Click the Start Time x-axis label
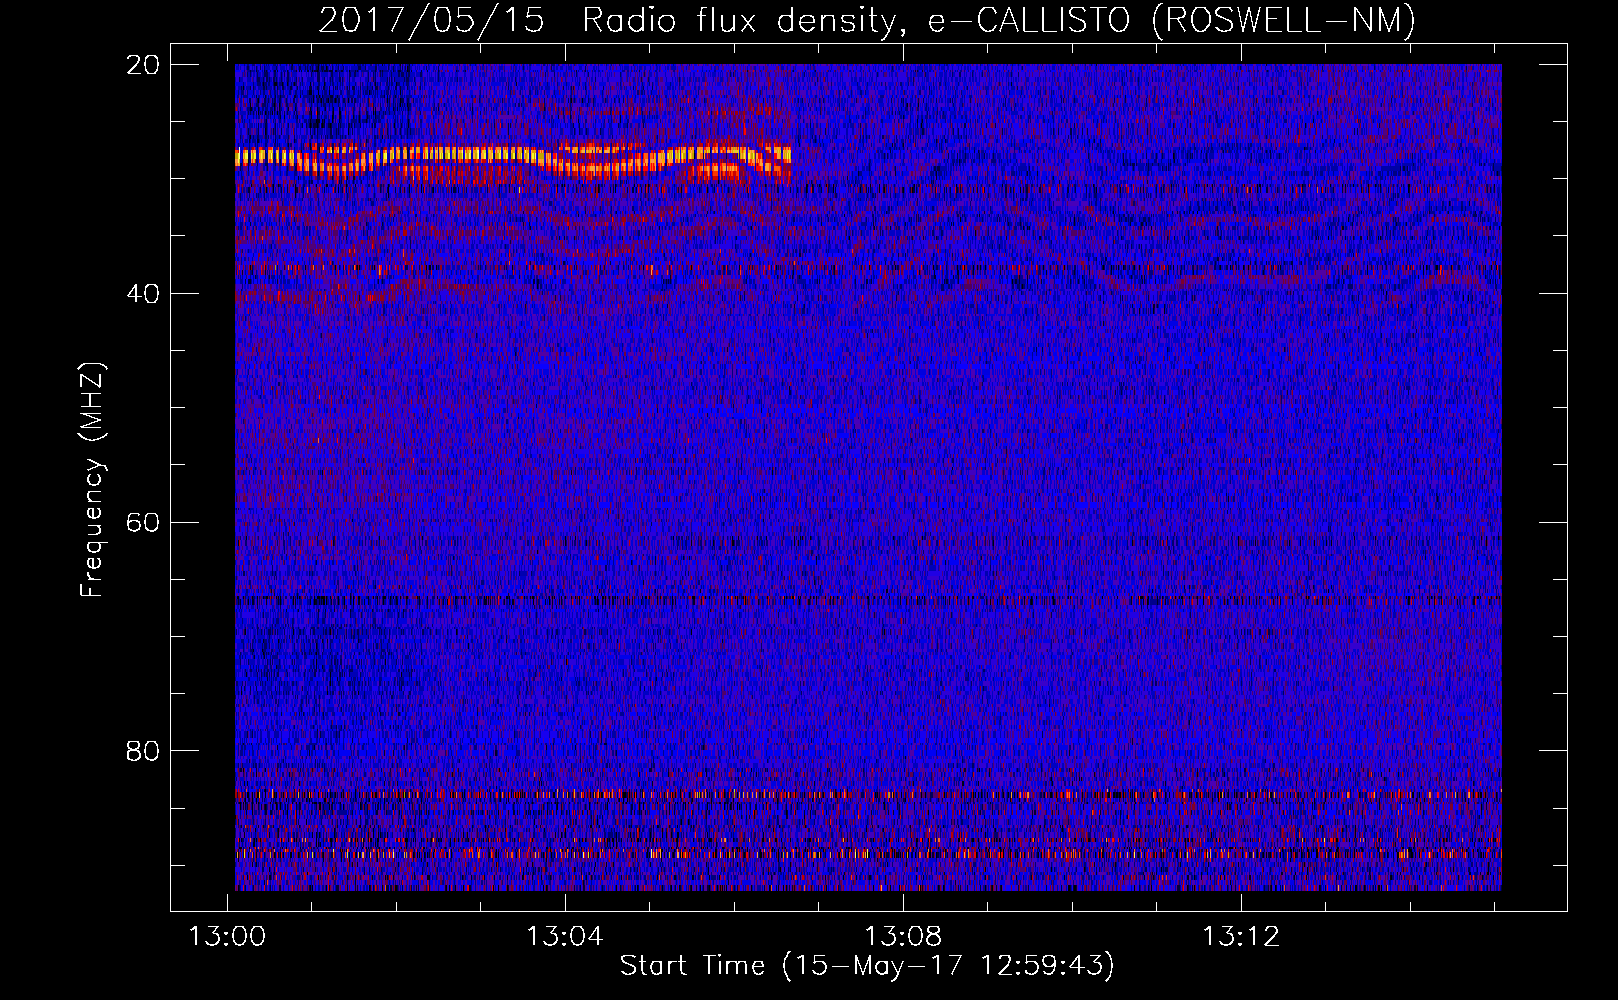 (x=867, y=966)
